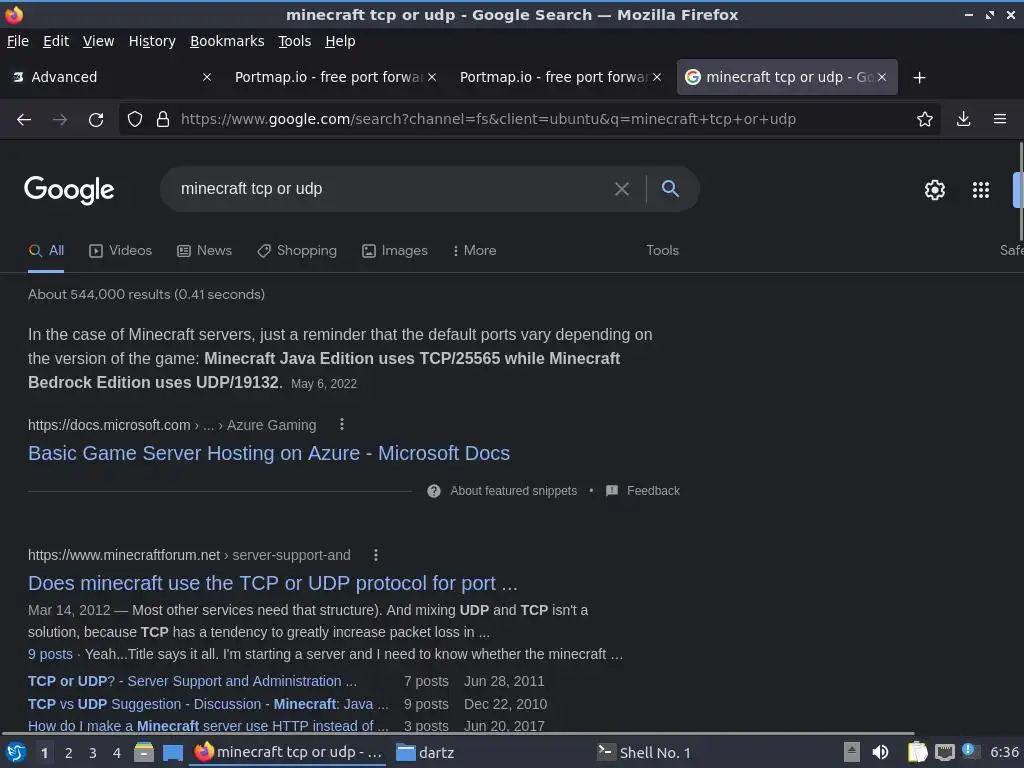
Task: Go back with the browser back arrow
Action: pyautogui.click(x=24, y=120)
